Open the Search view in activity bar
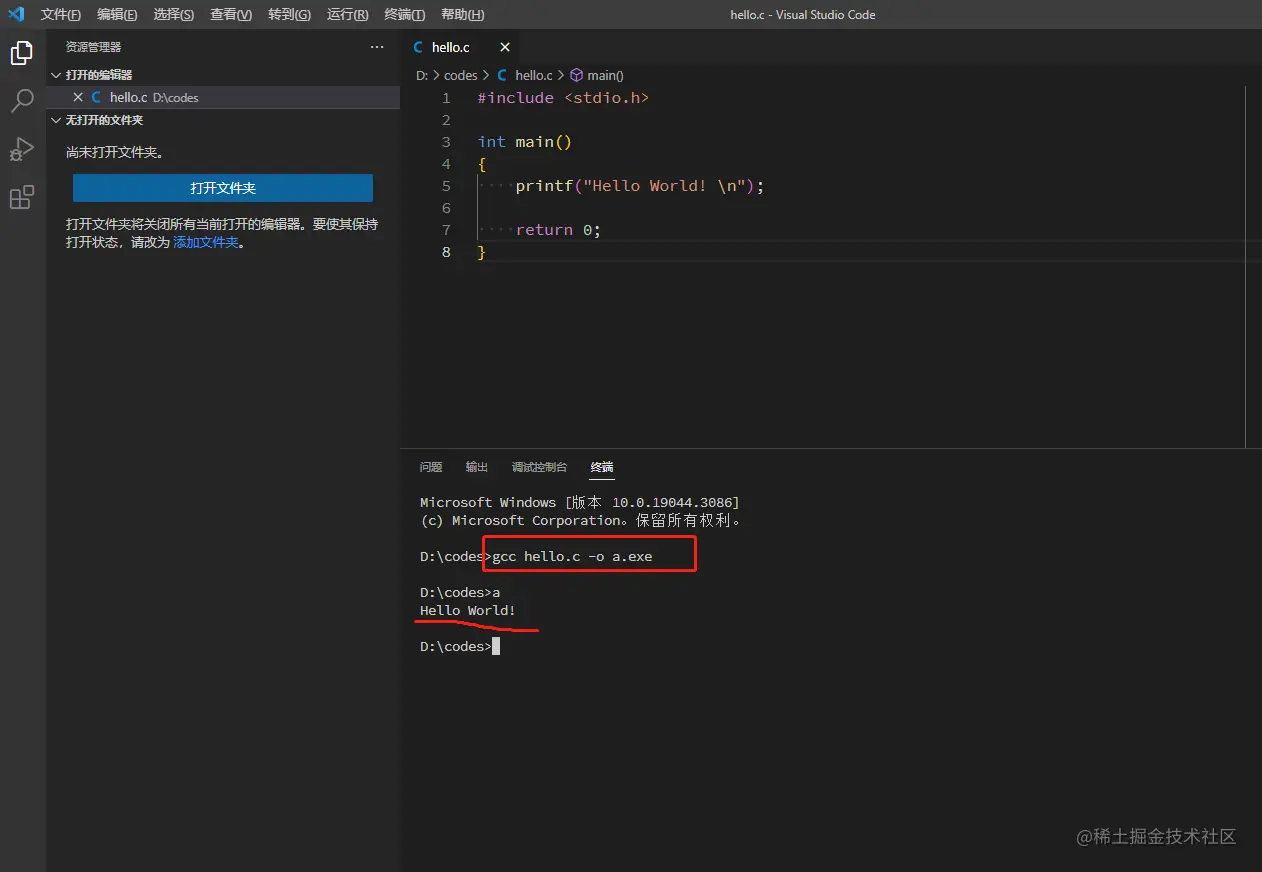 22,101
